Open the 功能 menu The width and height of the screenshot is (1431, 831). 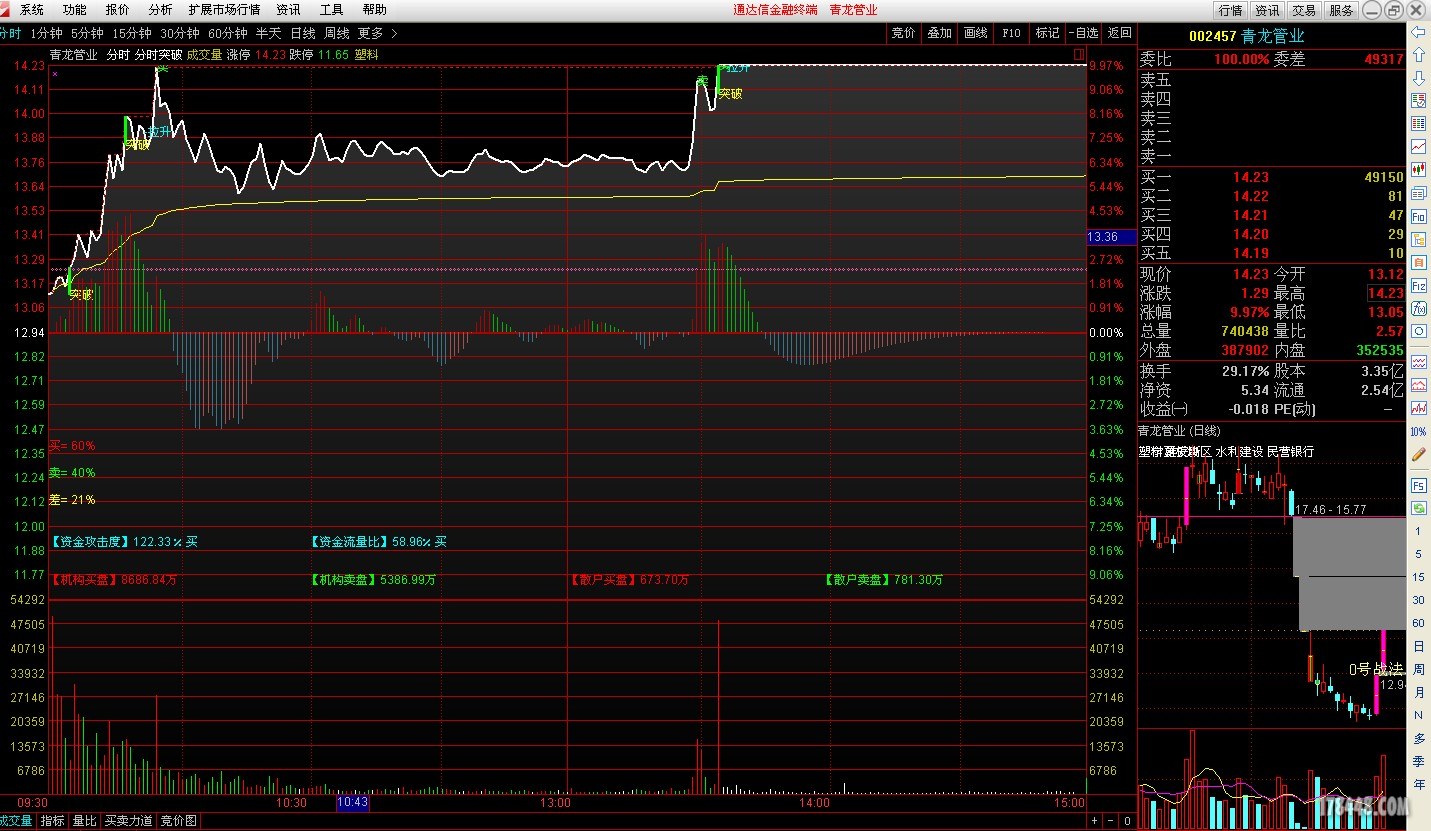point(74,9)
